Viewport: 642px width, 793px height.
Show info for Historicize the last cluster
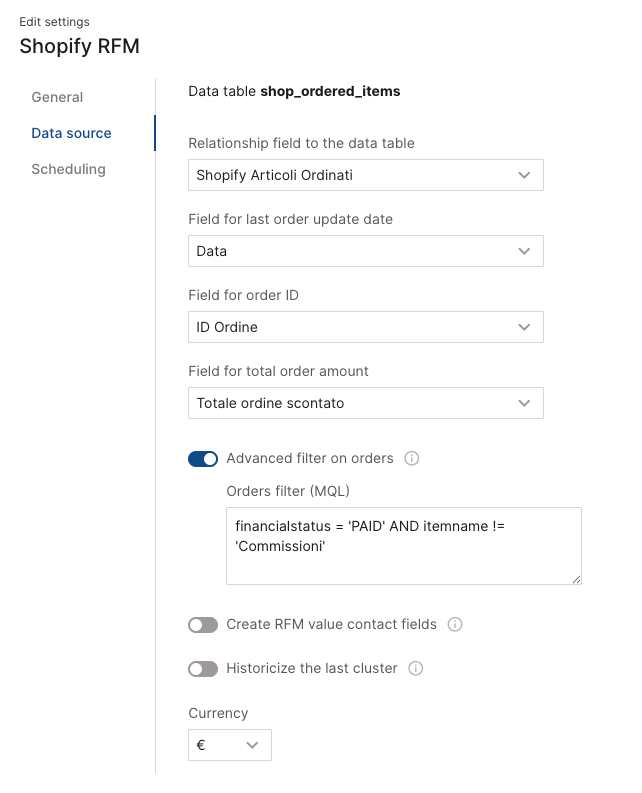pyautogui.click(x=416, y=669)
